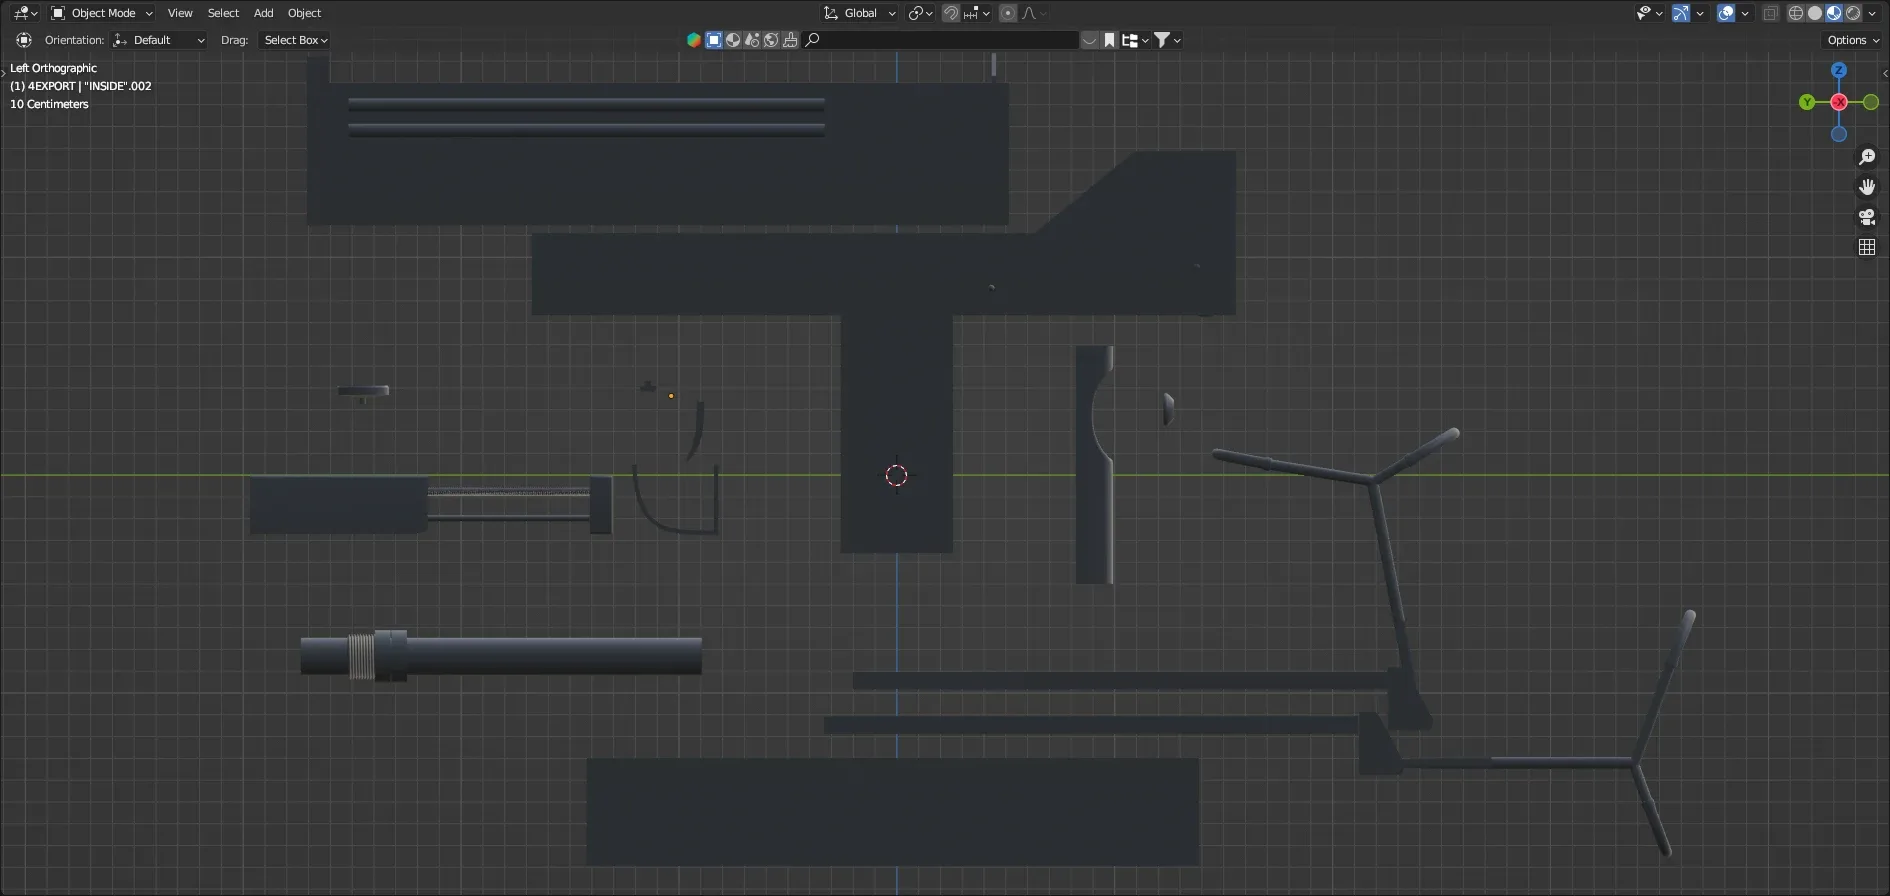
Task: Open the Object menu
Action: [x=304, y=13]
